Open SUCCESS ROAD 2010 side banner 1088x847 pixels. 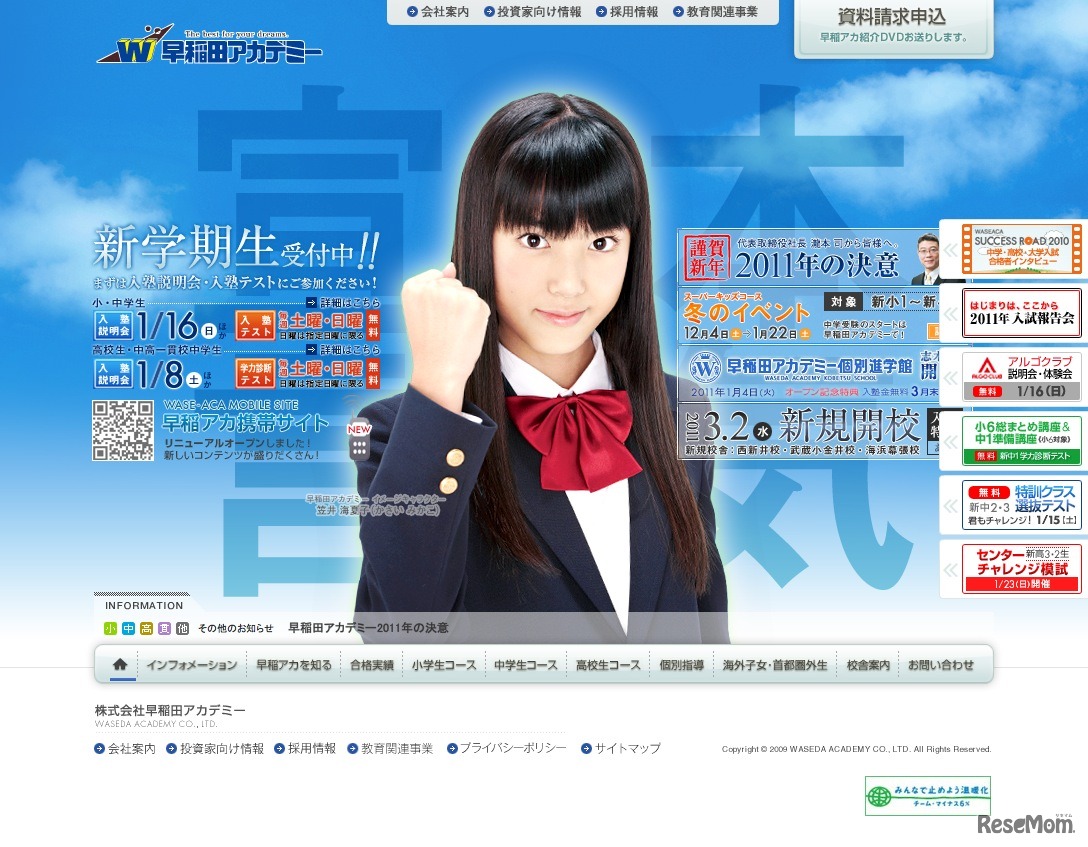(x=1021, y=249)
